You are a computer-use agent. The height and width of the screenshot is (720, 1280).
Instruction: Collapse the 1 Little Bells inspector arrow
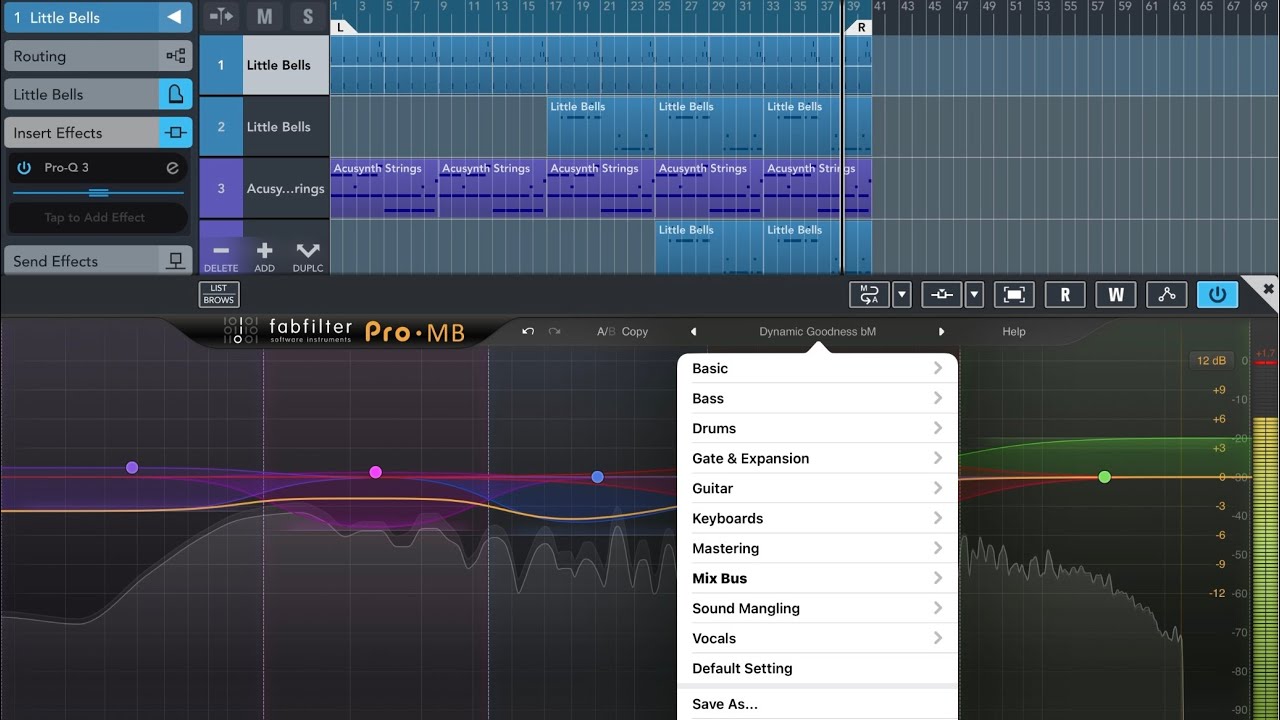[175, 17]
